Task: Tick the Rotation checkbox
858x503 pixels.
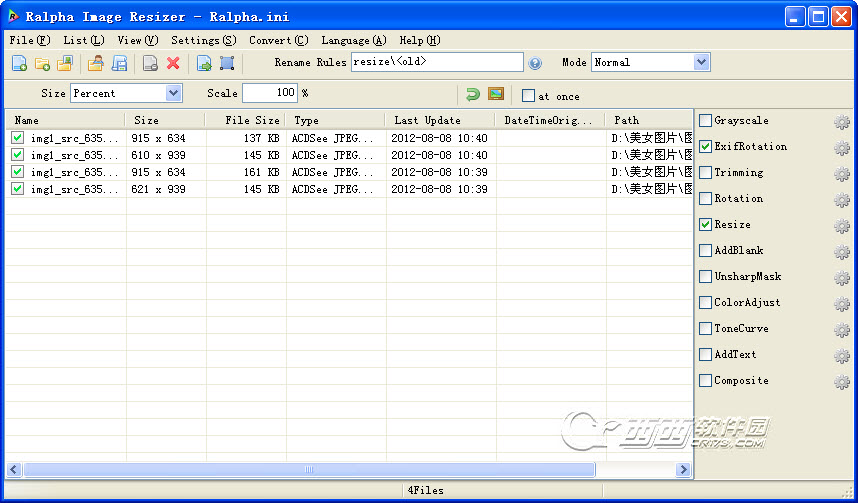Action: [706, 198]
